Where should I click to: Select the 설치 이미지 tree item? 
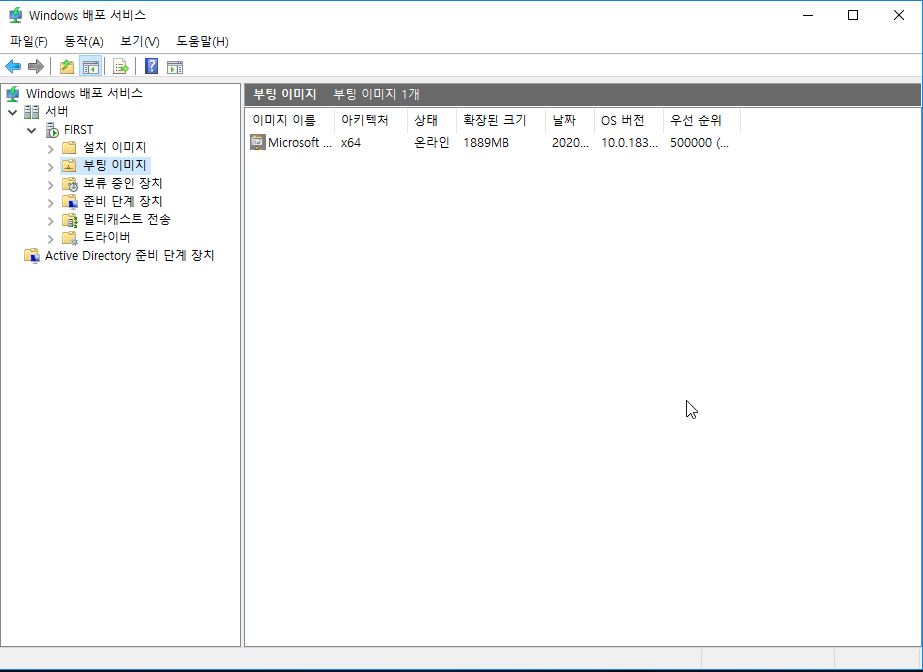(x=115, y=147)
